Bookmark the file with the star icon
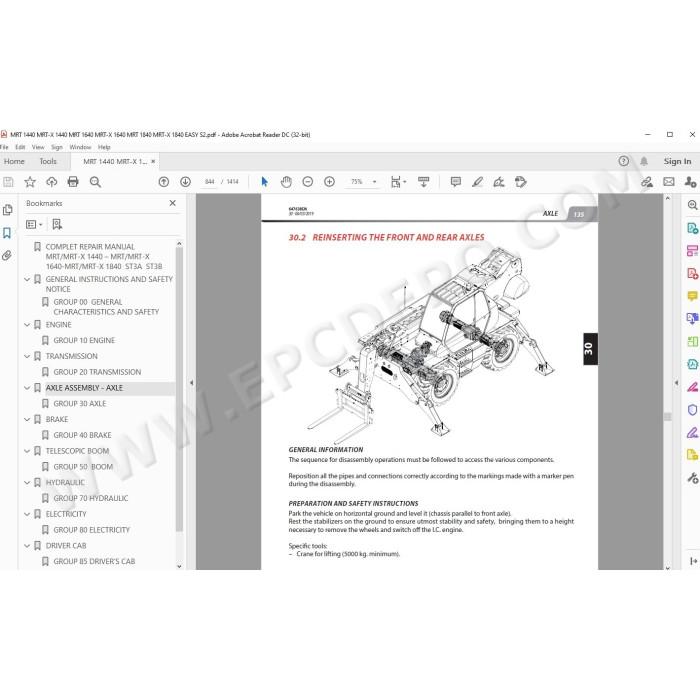Viewport: 700px width, 700px height. point(30,182)
